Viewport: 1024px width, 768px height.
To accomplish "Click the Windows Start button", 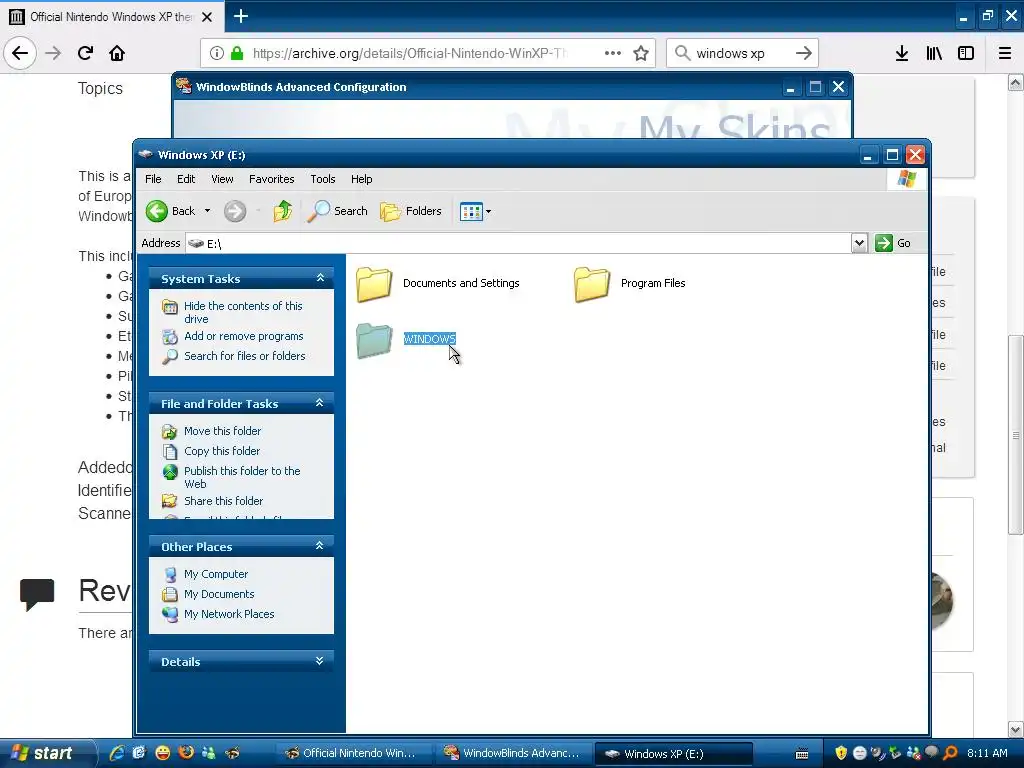I will point(46,753).
